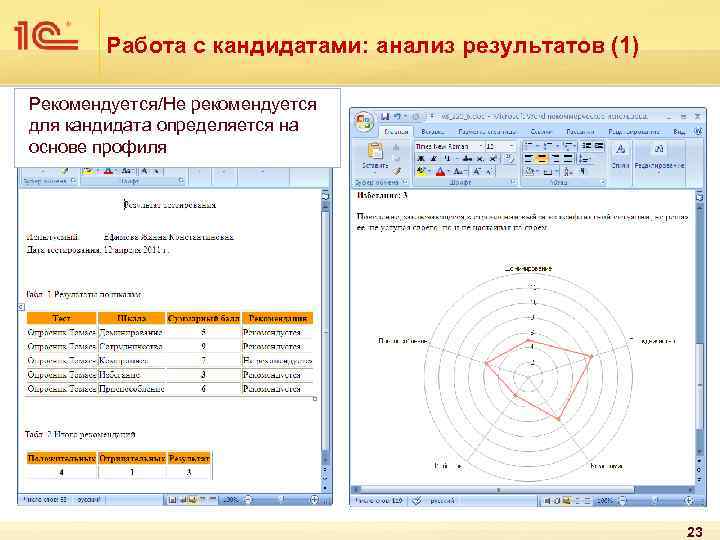720x540 pixels.
Task: Click the red font color A icon
Action: tap(440, 171)
